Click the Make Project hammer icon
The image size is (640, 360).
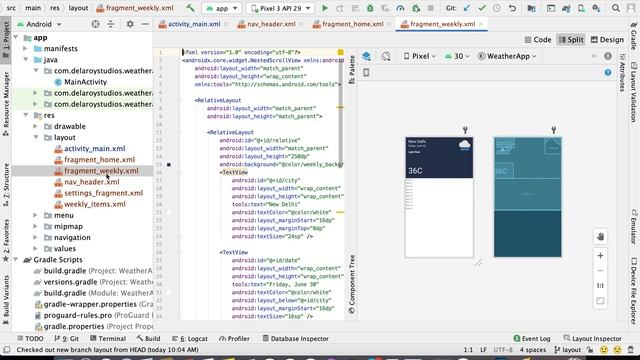[190, 8]
